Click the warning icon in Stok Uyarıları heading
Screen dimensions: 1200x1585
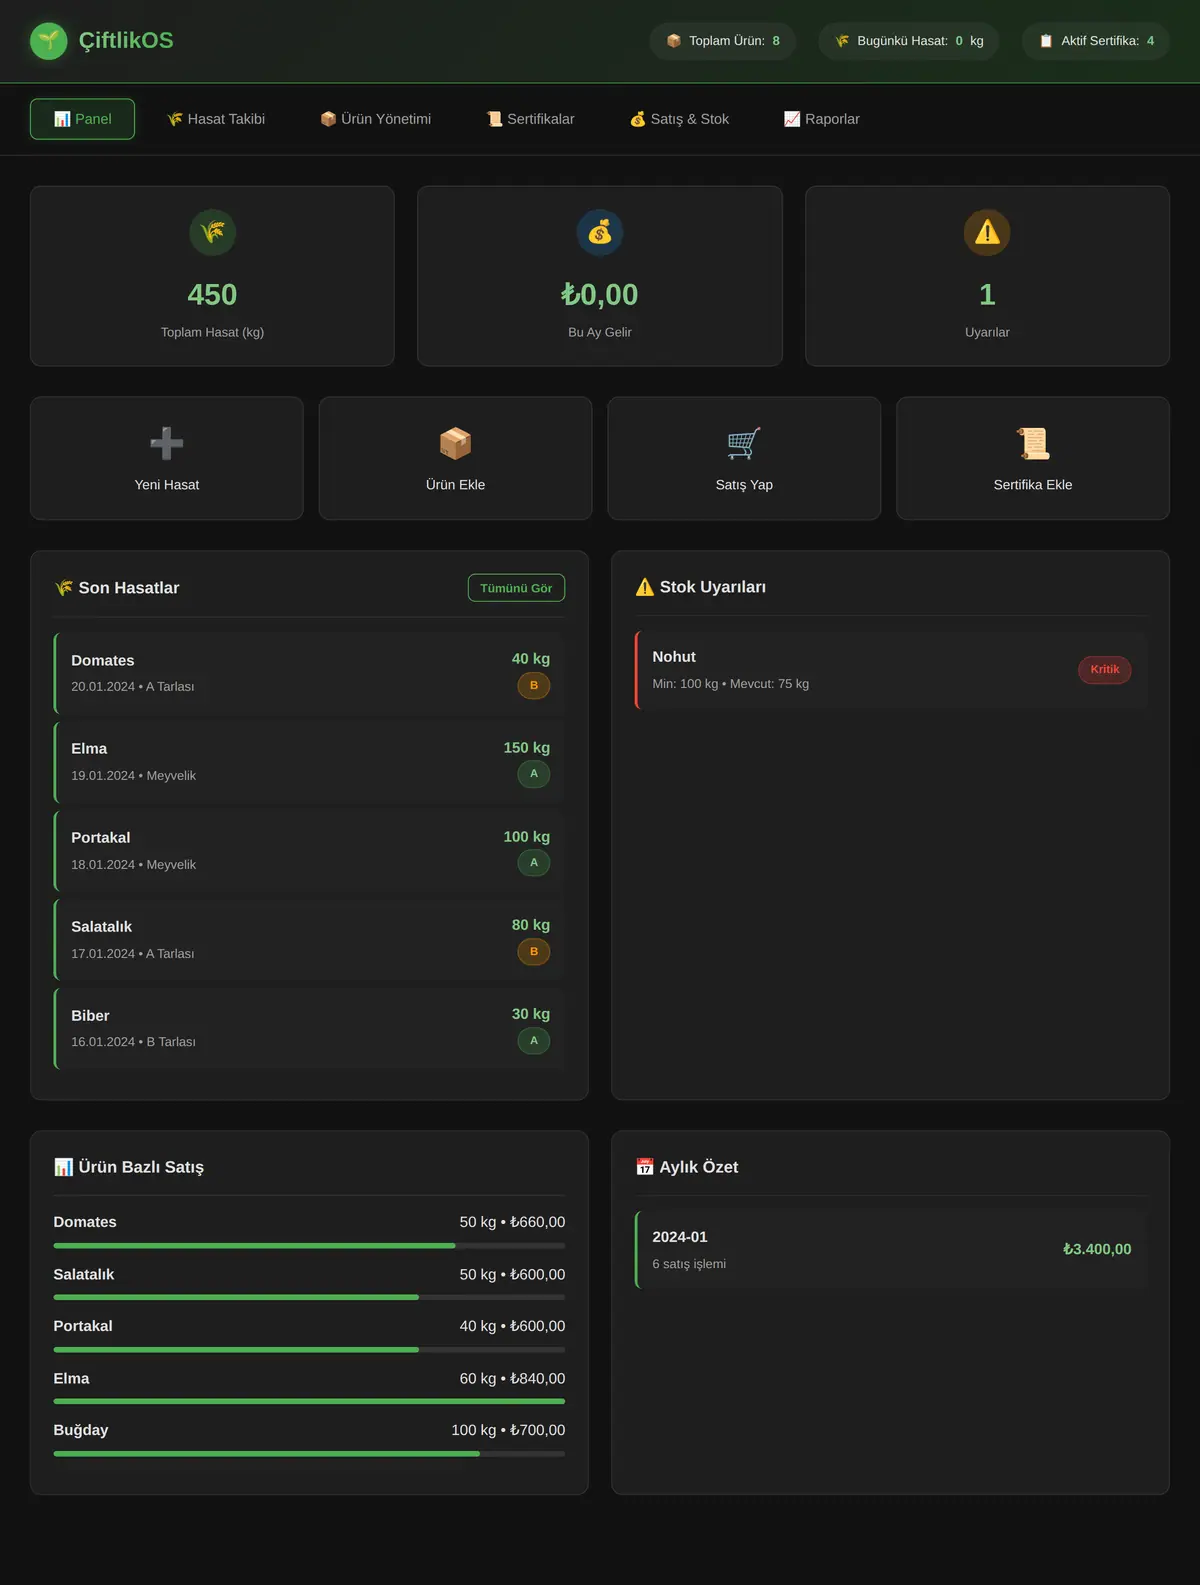[x=645, y=587]
